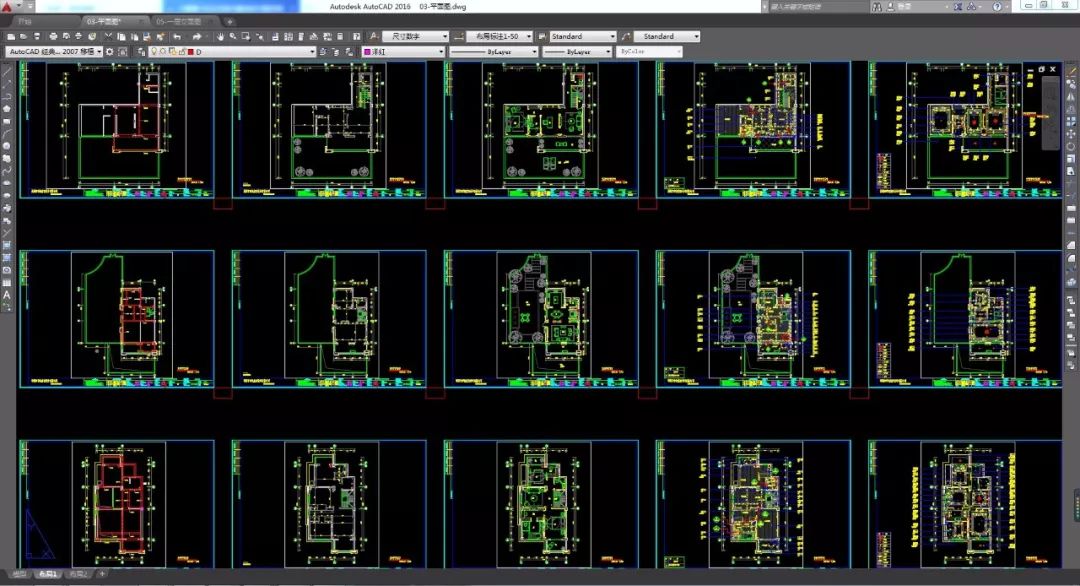
Task: Click the new drawing tab plus button
Action: point(230,21)
